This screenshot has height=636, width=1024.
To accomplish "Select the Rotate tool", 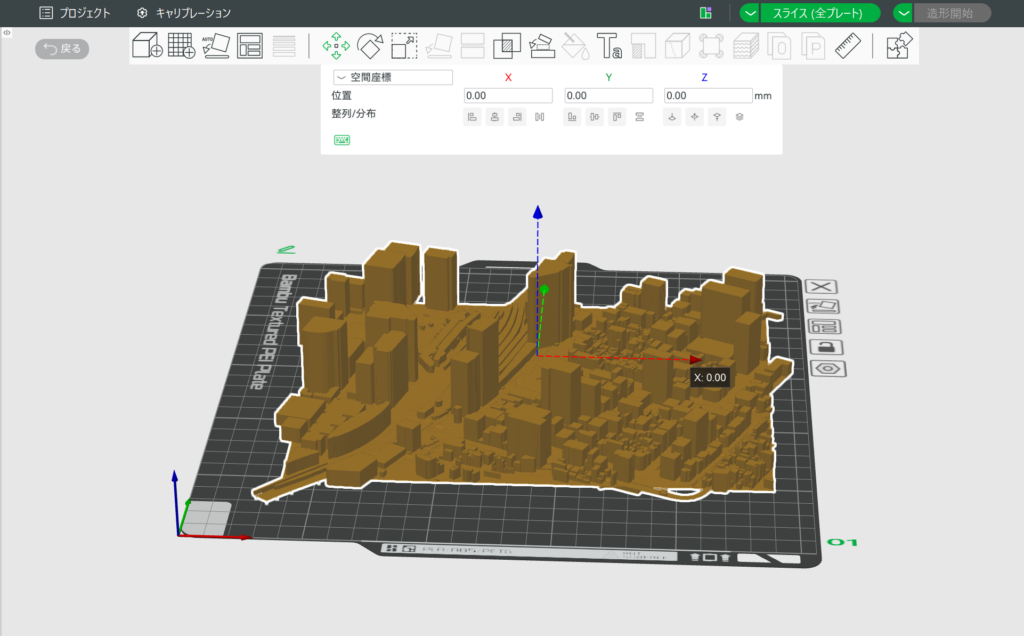I will 370,46.
